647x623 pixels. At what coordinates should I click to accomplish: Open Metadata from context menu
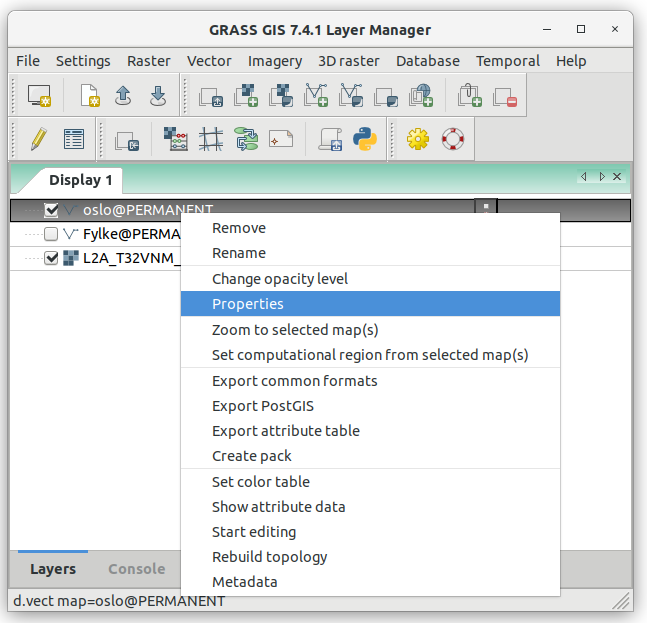(x=370, y=582)
